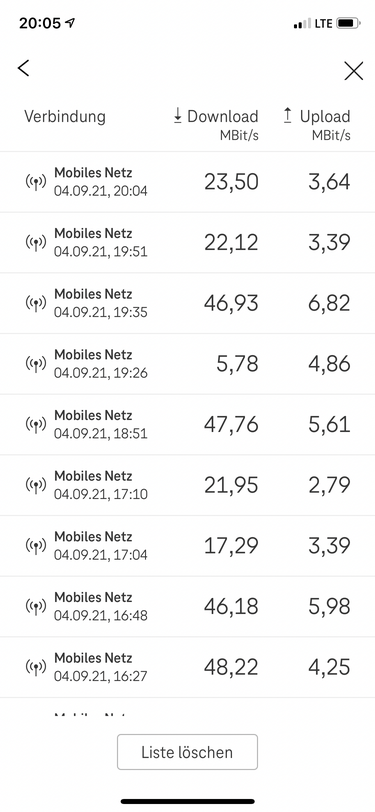Tap the location arrow beside clock
This screenshot has height=812, width=375.
click(x=69, y=23)
